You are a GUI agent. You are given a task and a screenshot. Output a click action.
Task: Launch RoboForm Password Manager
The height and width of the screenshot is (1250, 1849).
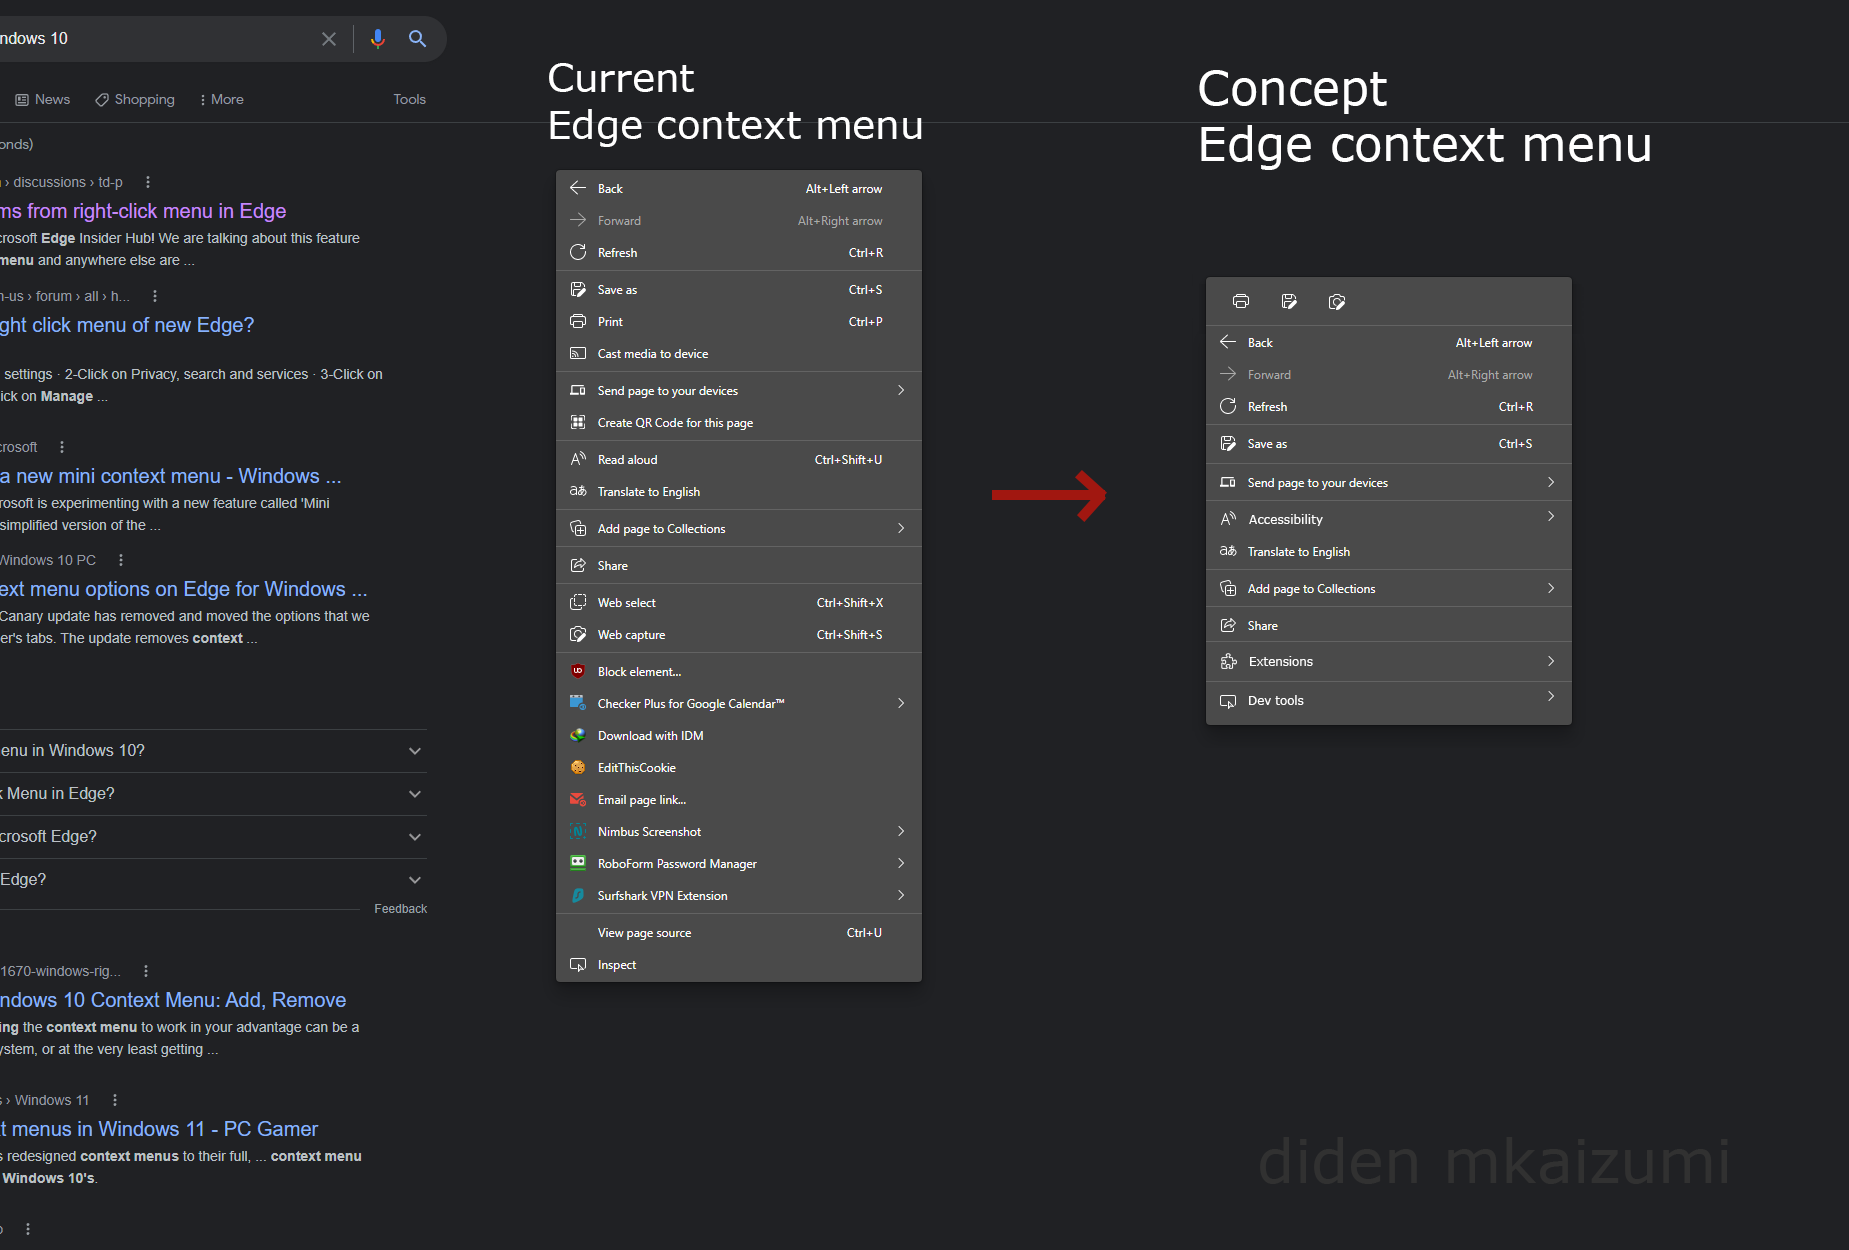pyautogui.click(x=676, y=863)
